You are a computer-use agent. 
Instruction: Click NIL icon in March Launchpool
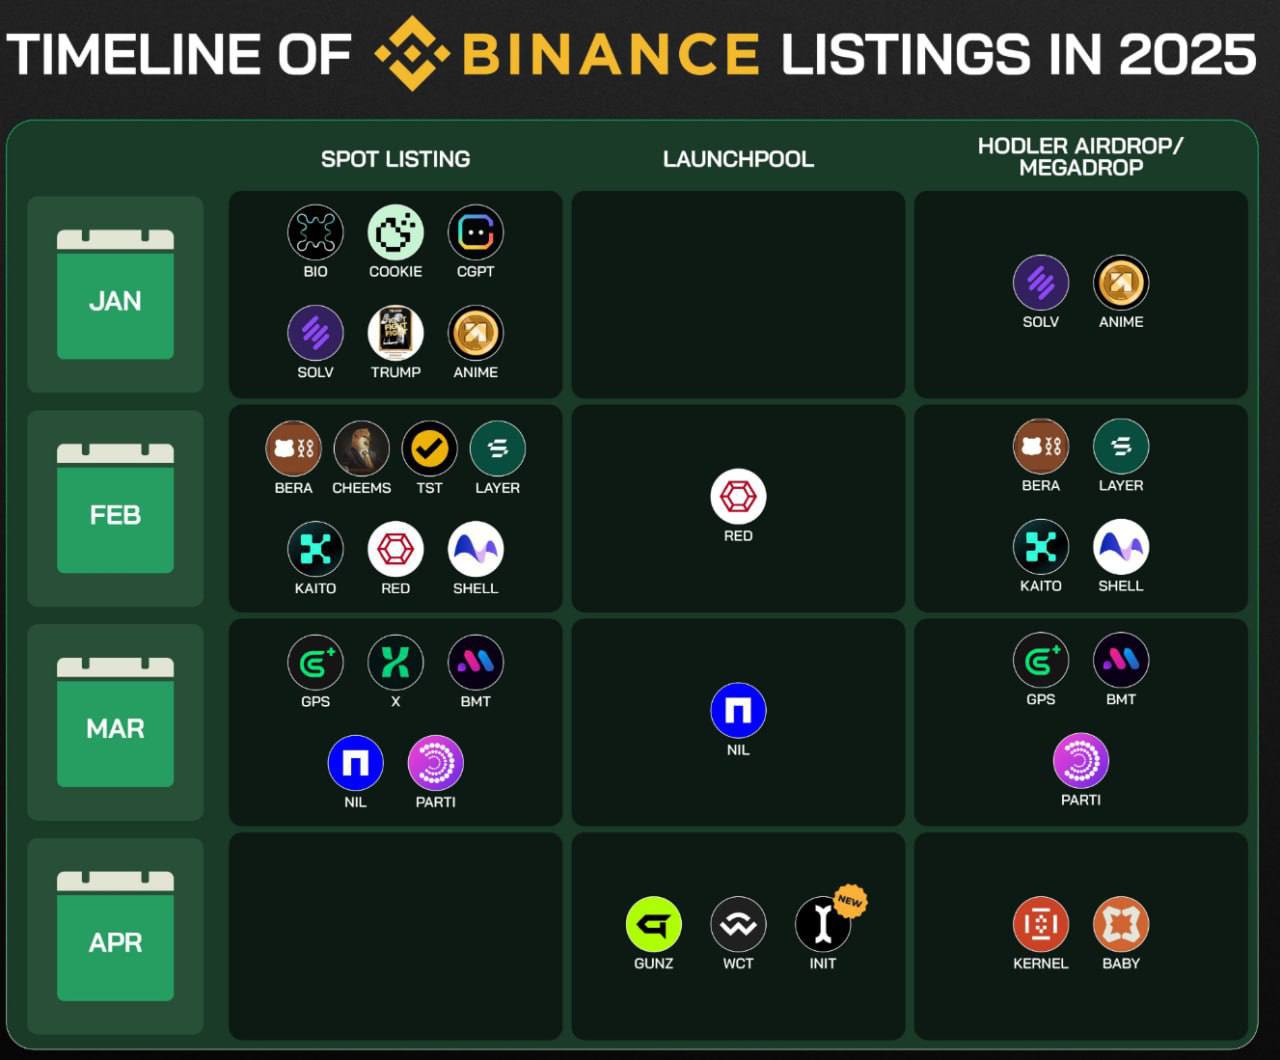coord(738,711)
